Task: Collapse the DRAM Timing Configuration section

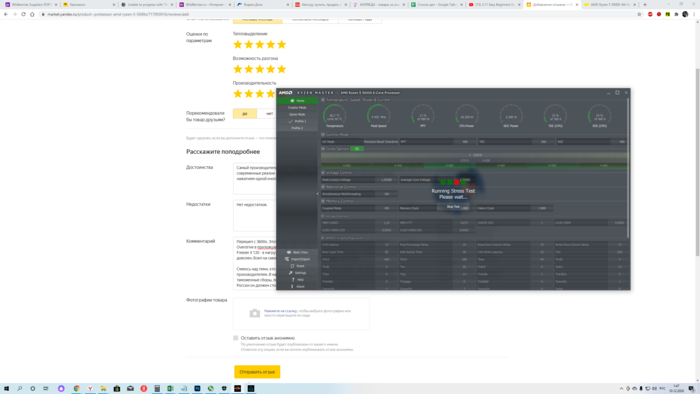Action: (323, 238)
